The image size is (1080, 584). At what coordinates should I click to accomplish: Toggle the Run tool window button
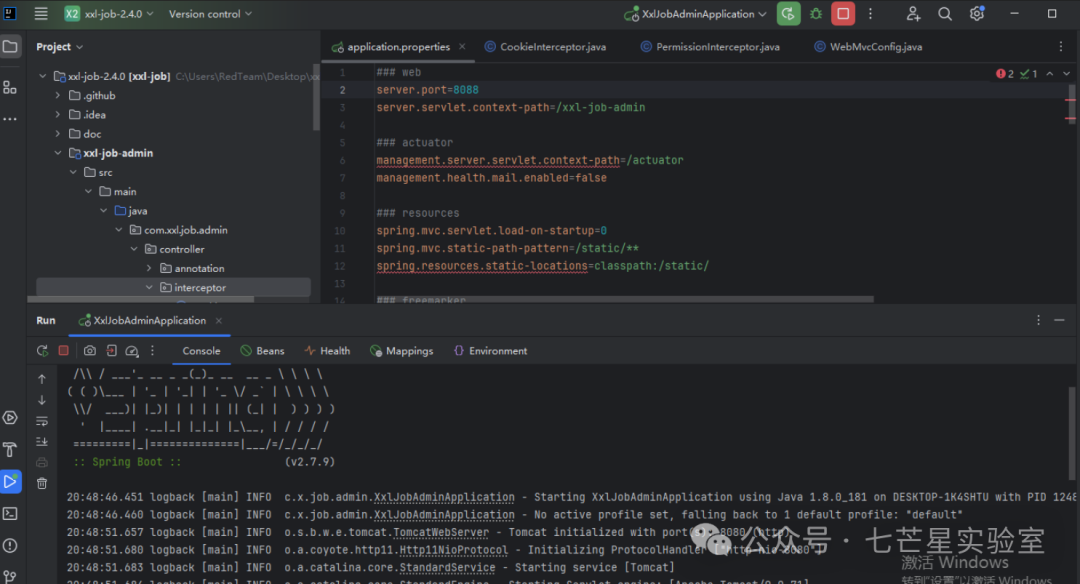(10, 481)
